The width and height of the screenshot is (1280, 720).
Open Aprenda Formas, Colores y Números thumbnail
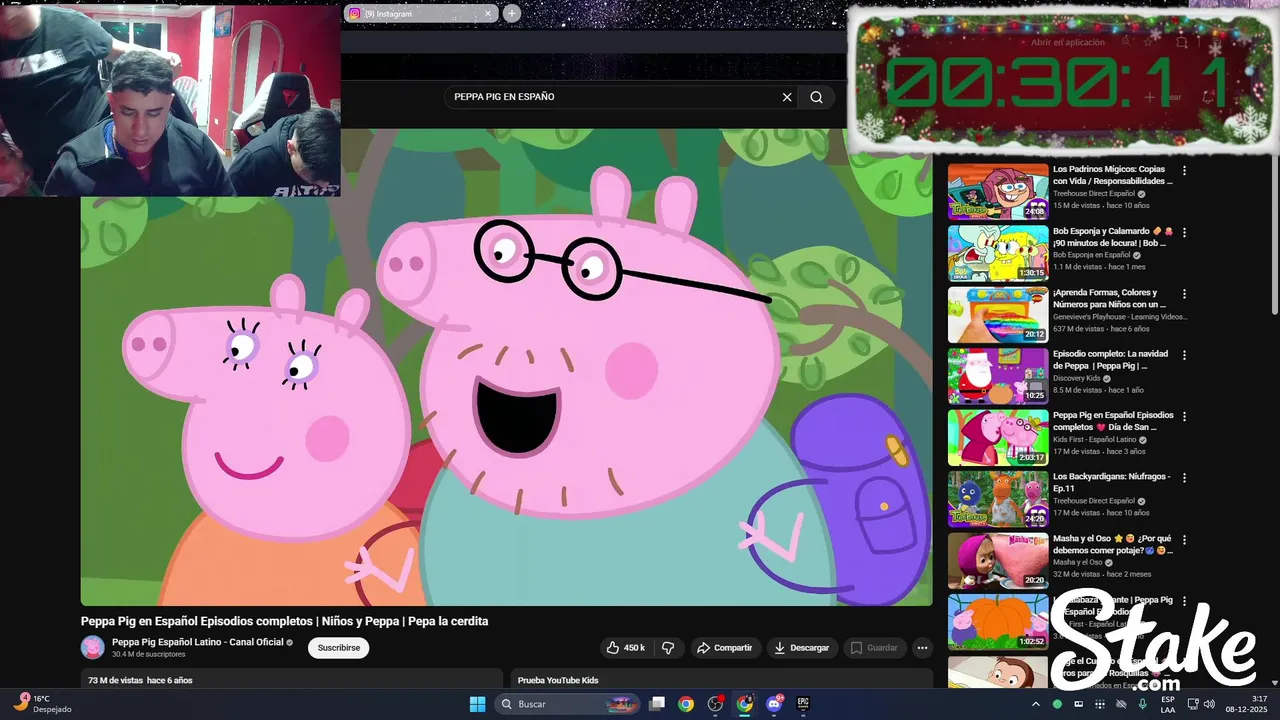(998, 315)
